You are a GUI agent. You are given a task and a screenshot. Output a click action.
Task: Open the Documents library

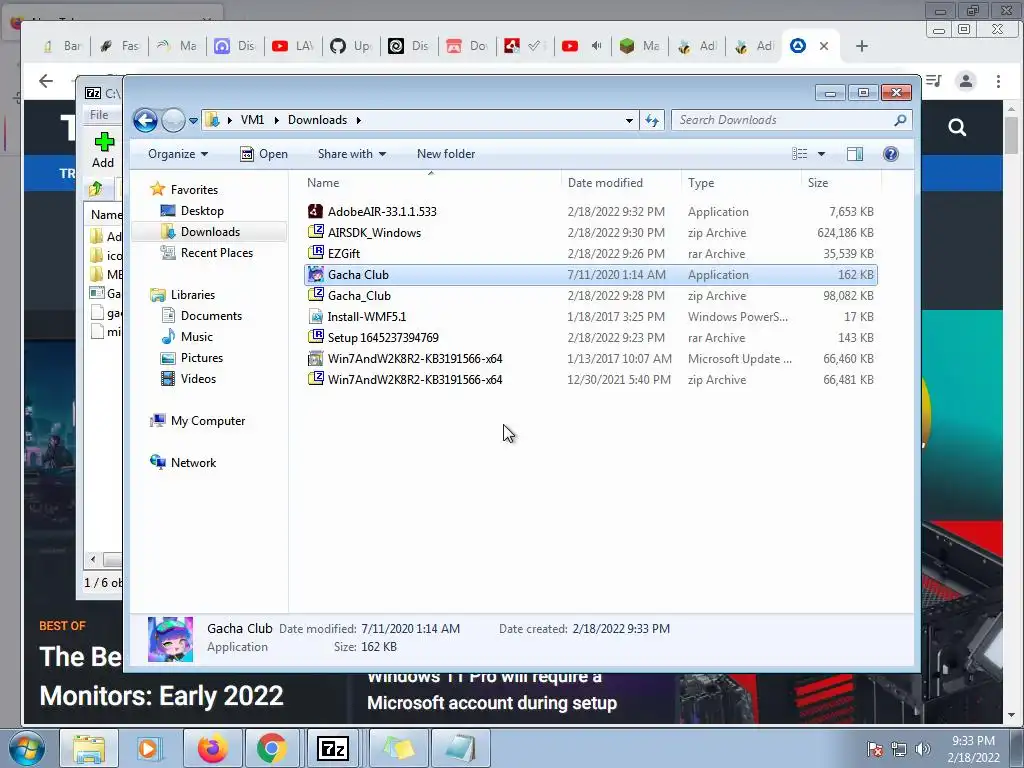tap(201, 315)
